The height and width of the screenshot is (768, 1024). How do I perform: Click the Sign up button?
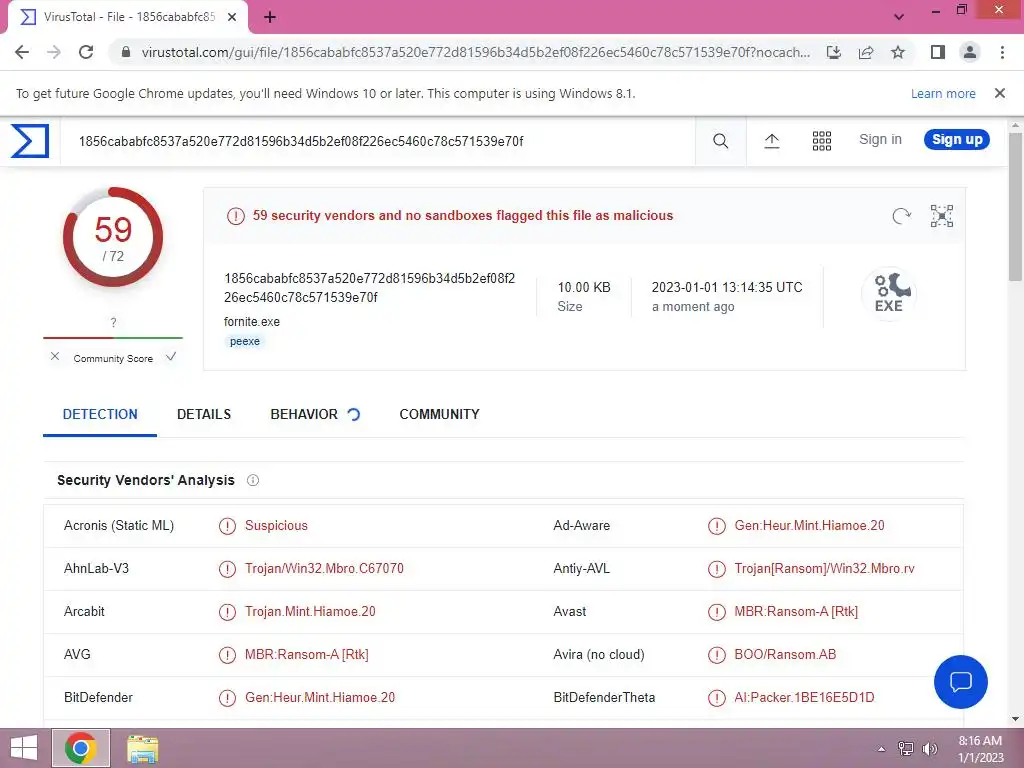[x=957, y=139]
